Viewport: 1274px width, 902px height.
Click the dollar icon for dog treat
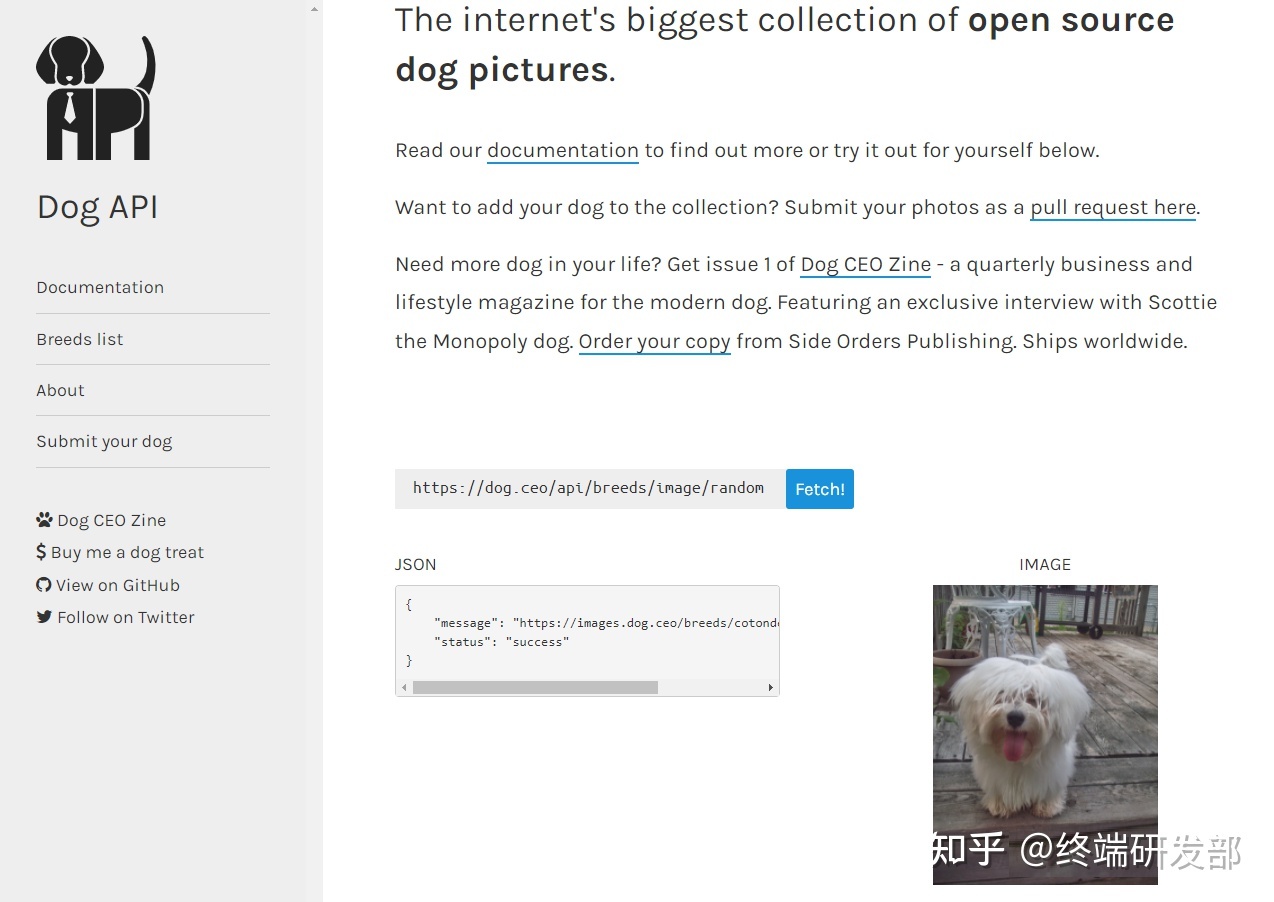point(41,552)
